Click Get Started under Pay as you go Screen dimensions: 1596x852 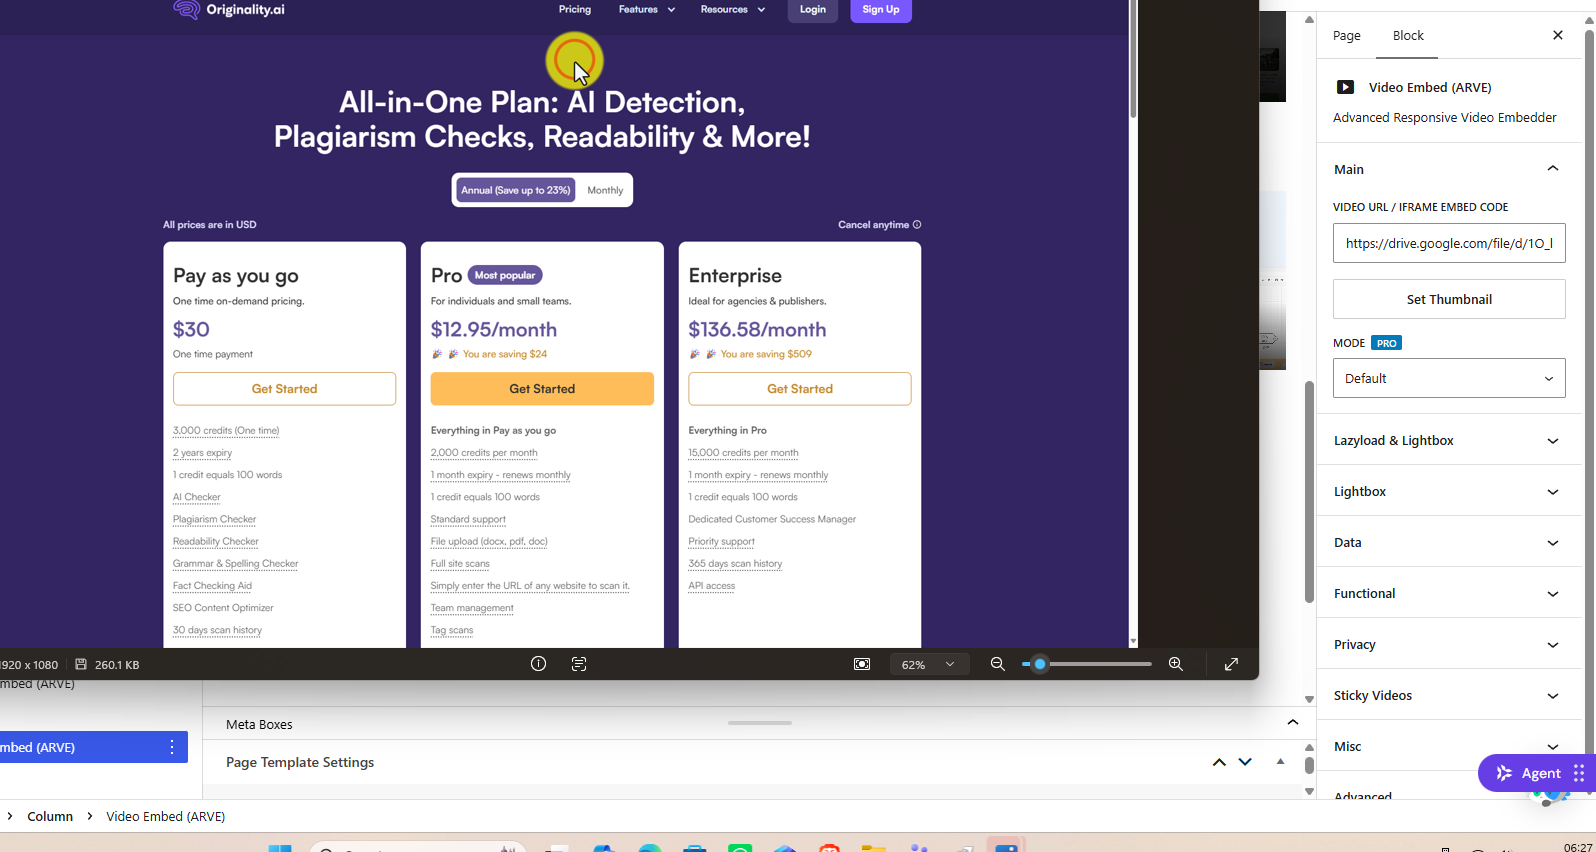(284, 389)
